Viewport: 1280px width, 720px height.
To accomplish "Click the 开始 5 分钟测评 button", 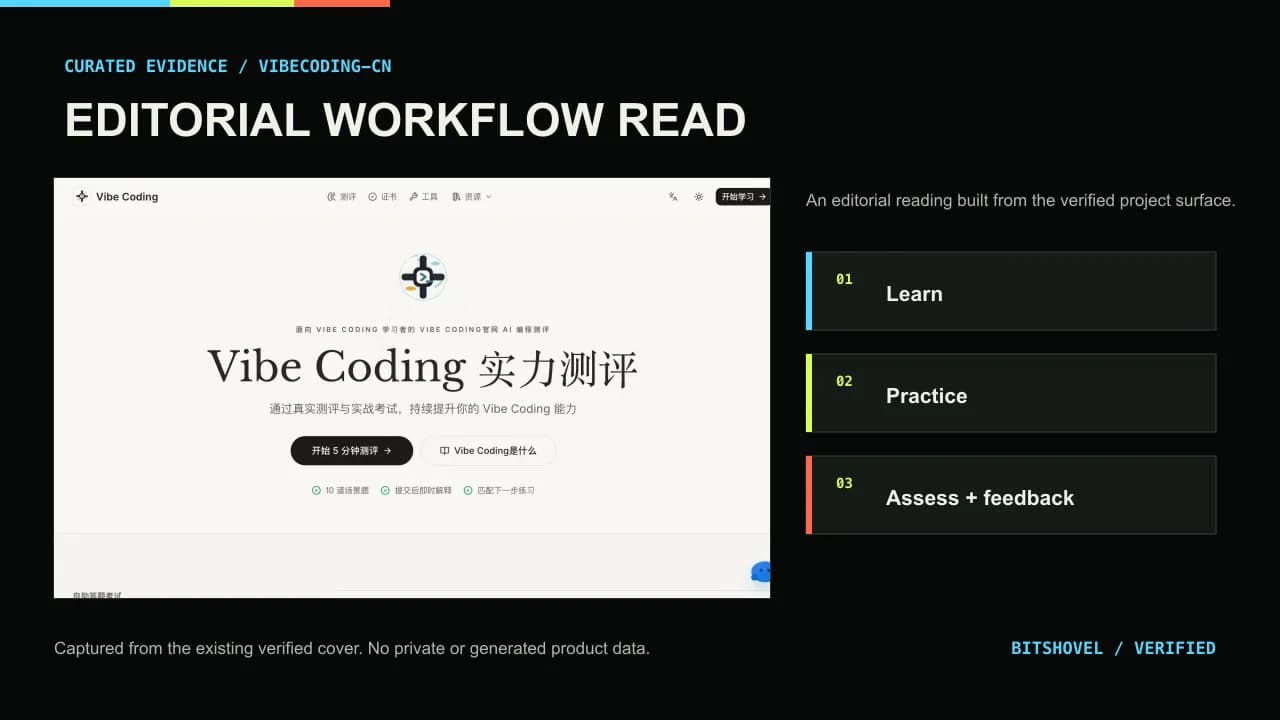I will point(352,451).
